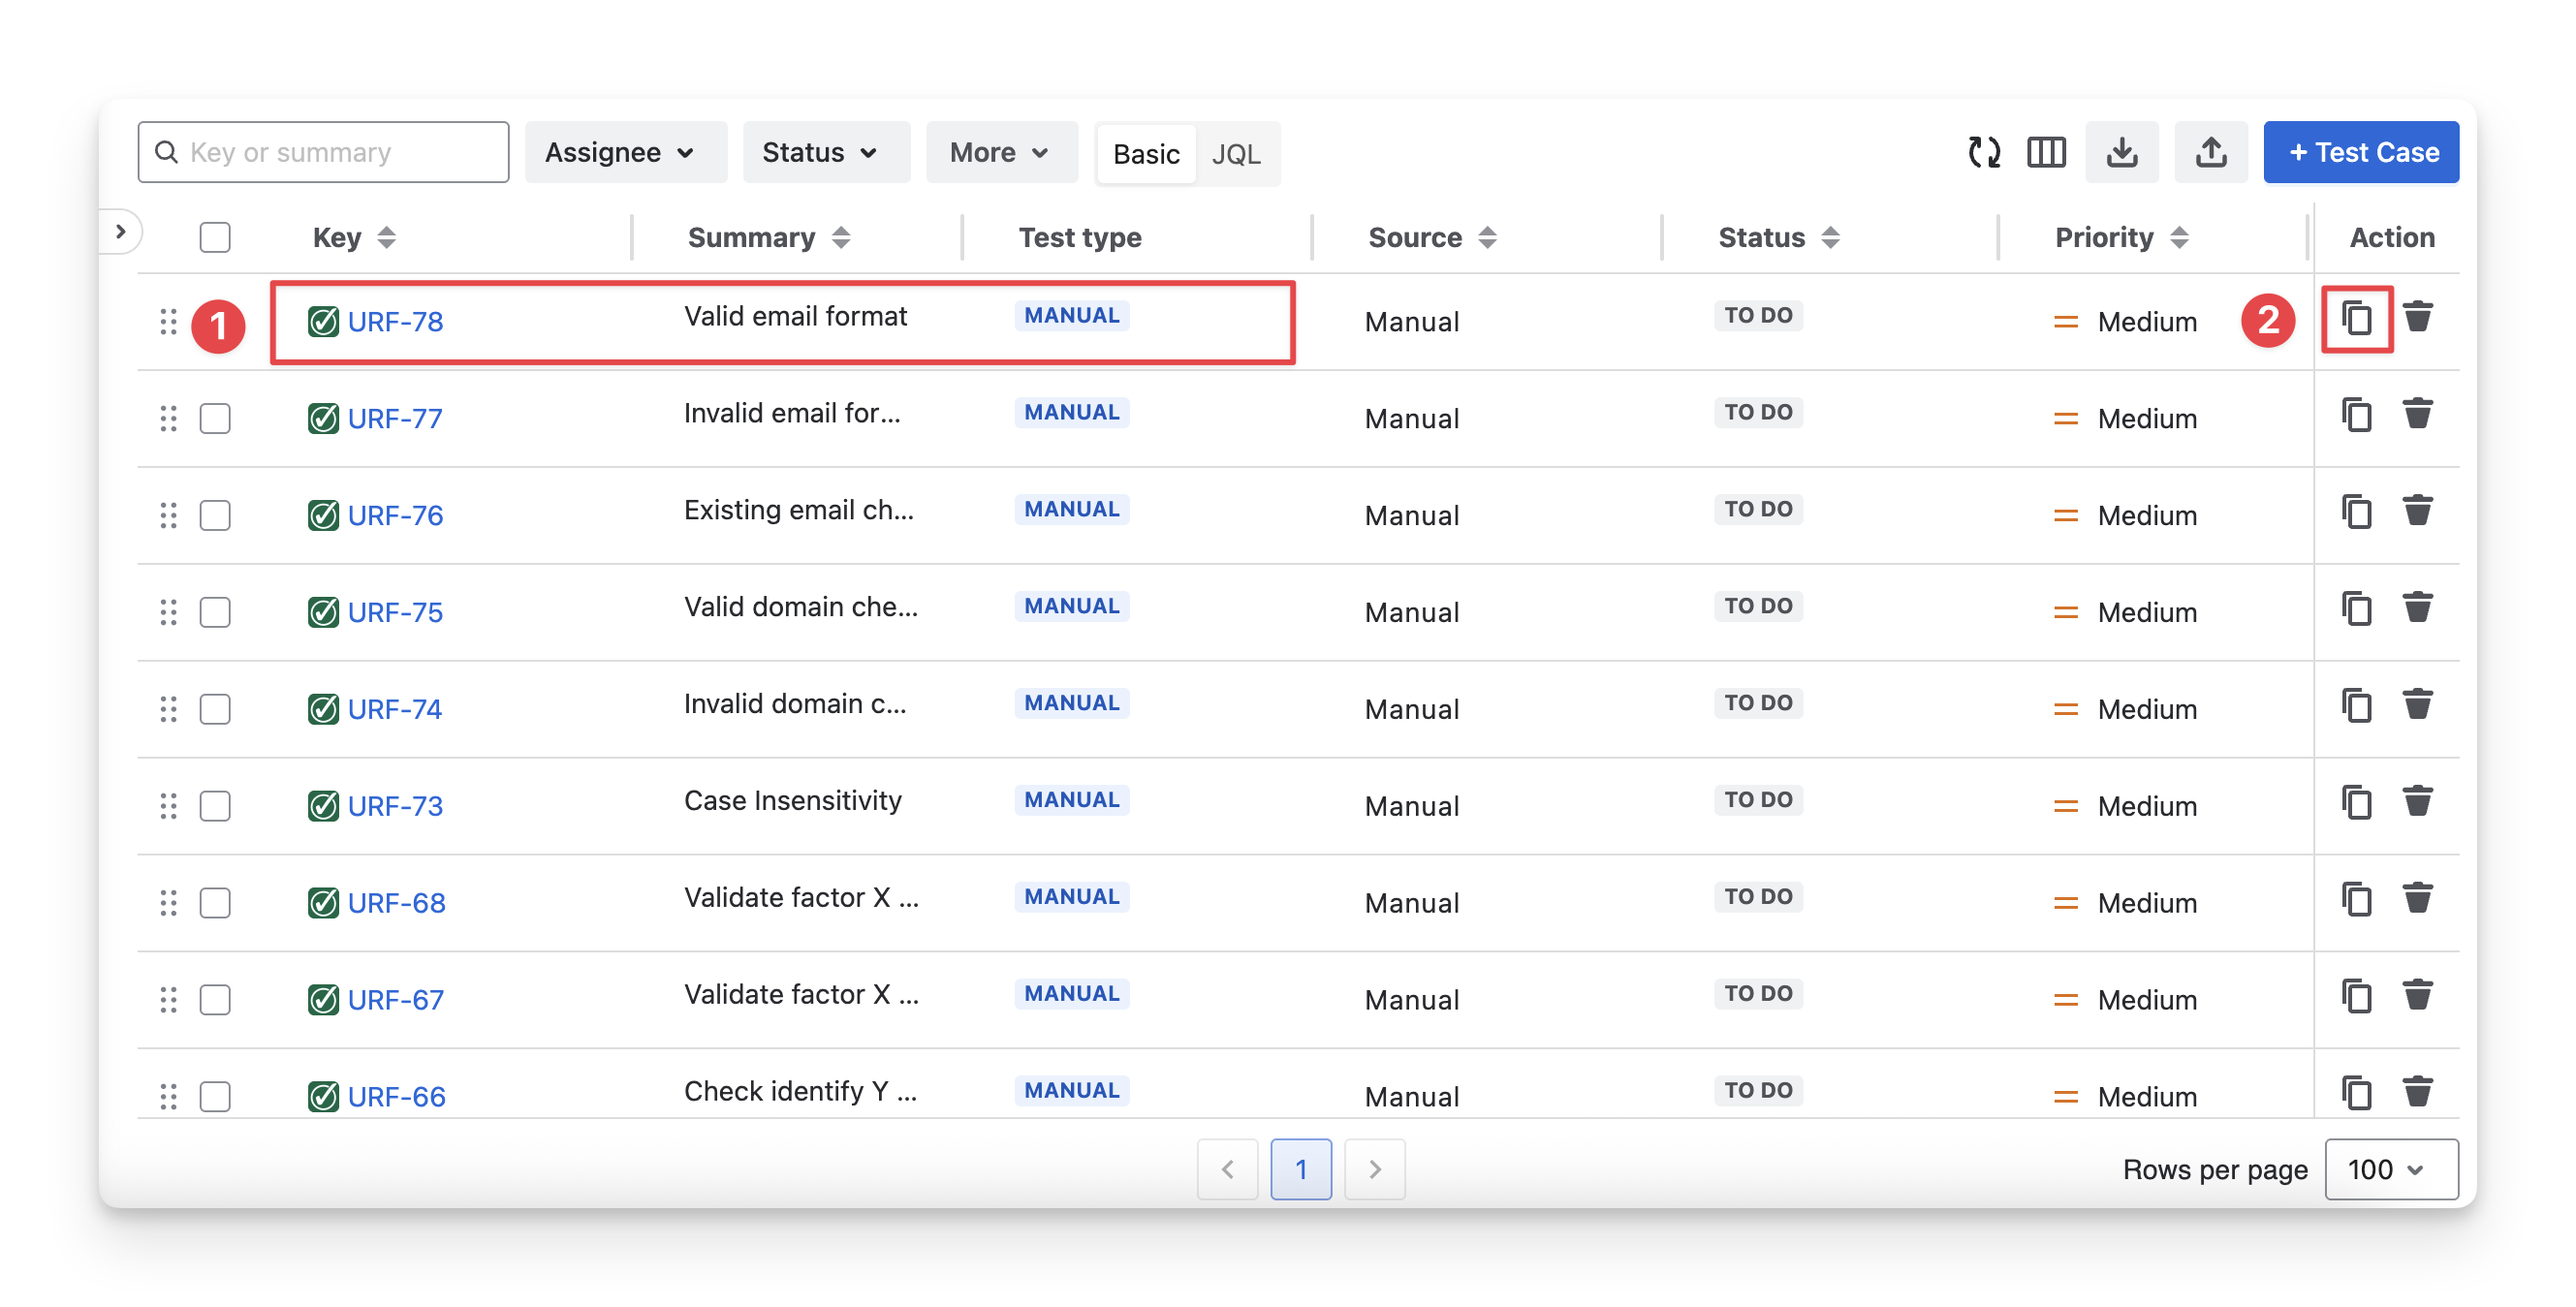The width and height of the screenshot is (2576, 1307).
Task: Click the + Test Case button
Action: pos(2361,152)
